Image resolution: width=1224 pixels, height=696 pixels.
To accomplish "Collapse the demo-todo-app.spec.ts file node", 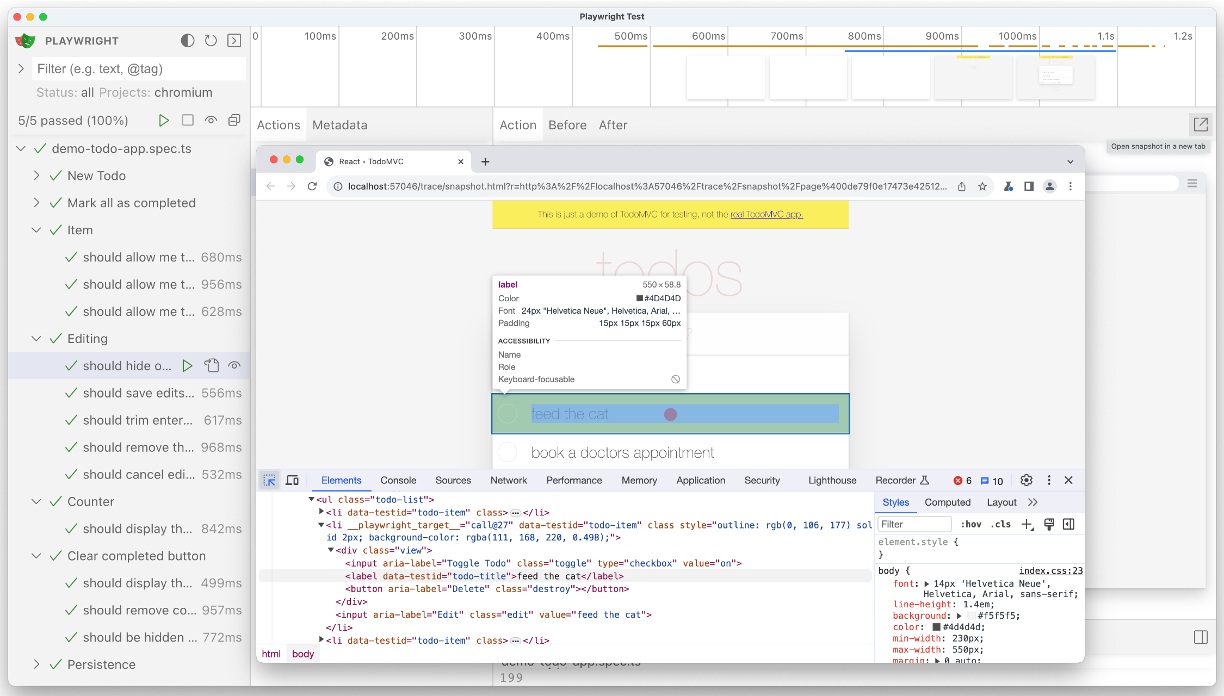I will tap(21, 148).
